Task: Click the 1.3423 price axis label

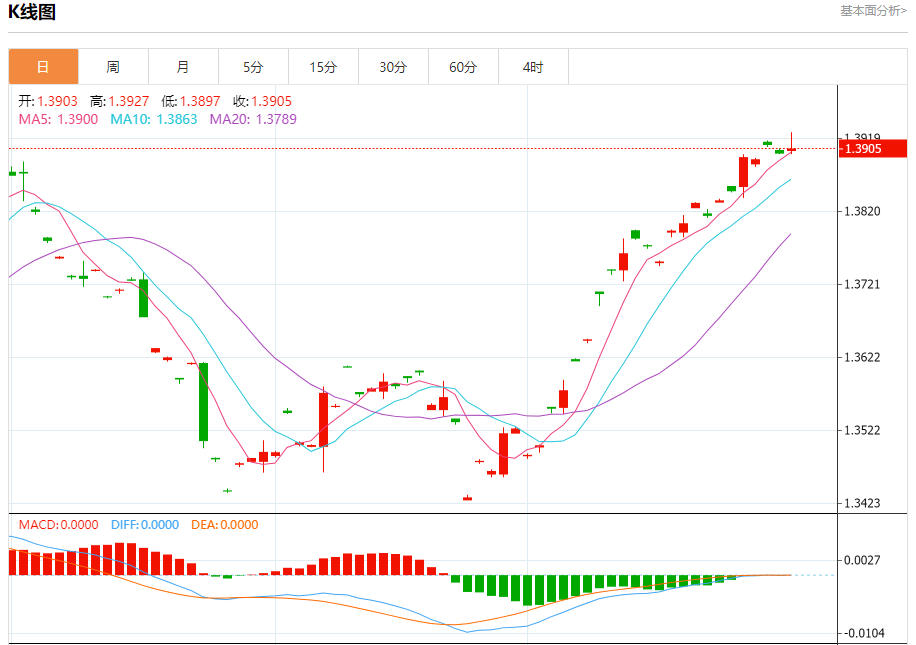Action: pyautogui.click(x=862, y=504)
